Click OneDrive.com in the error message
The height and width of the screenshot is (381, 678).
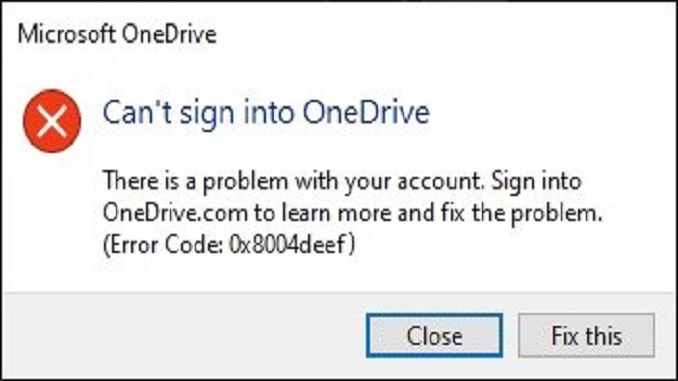pyautogui.click(x=176, y=212)
